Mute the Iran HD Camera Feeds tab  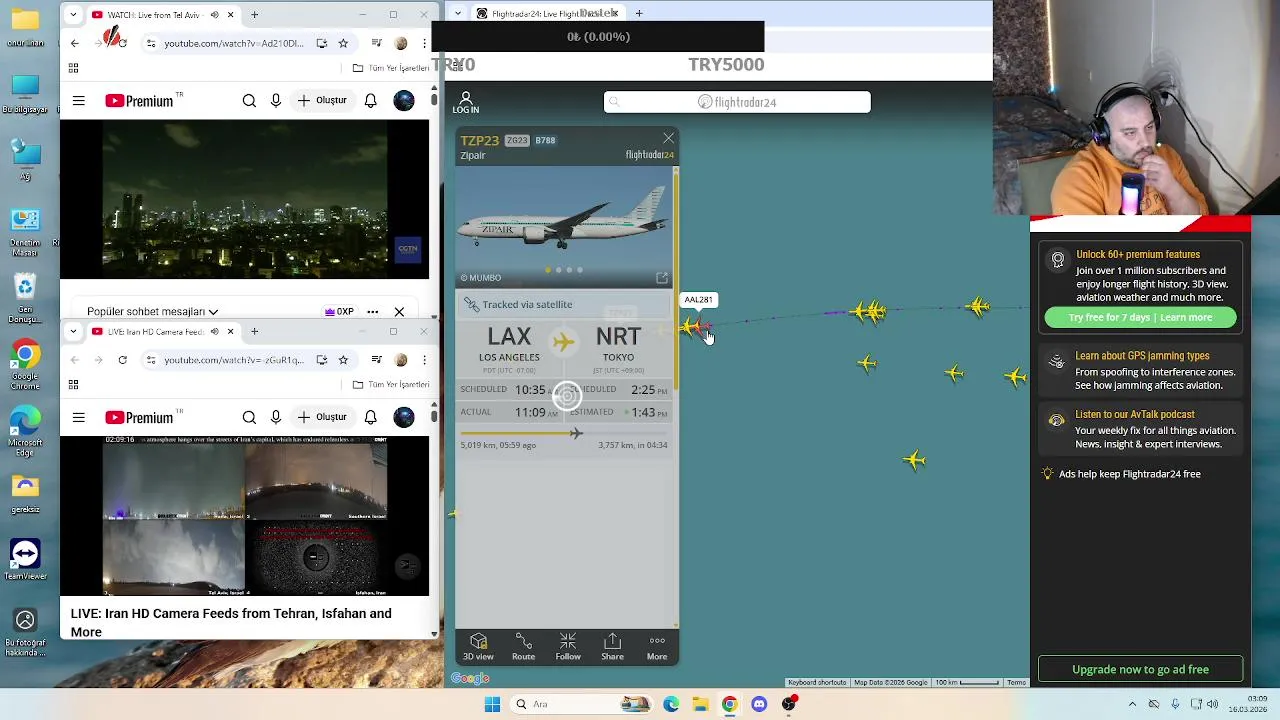[x=214, y=331]
